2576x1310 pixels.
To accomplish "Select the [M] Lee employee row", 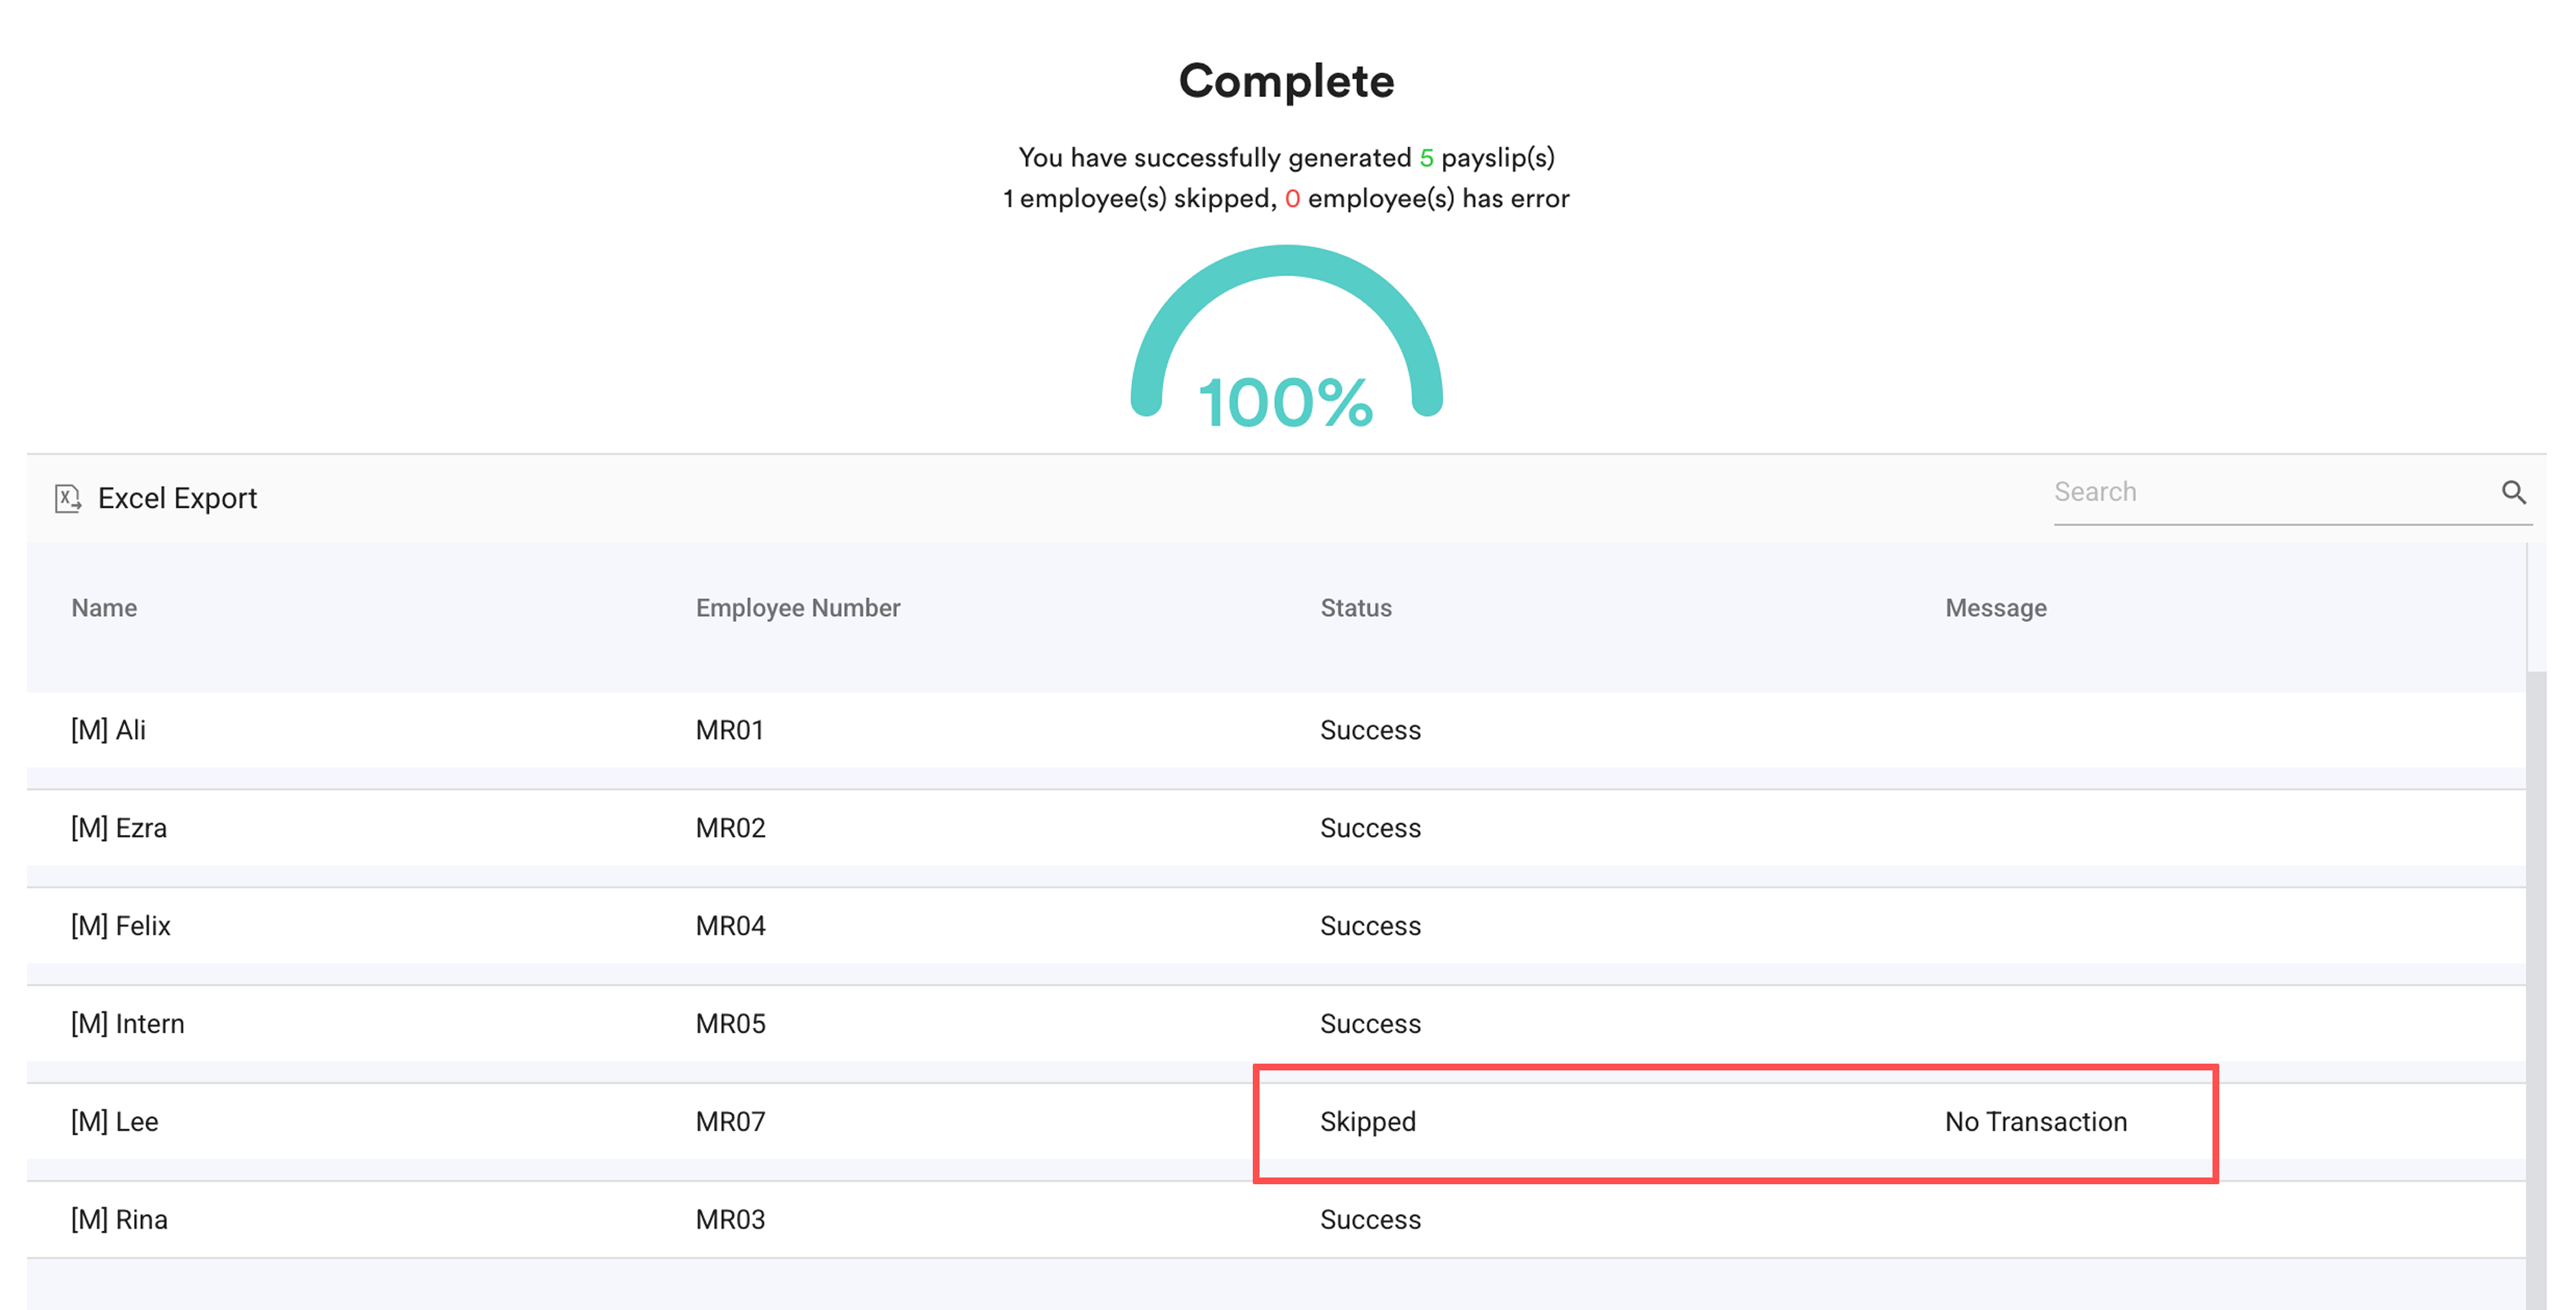I will [115, 1122].
